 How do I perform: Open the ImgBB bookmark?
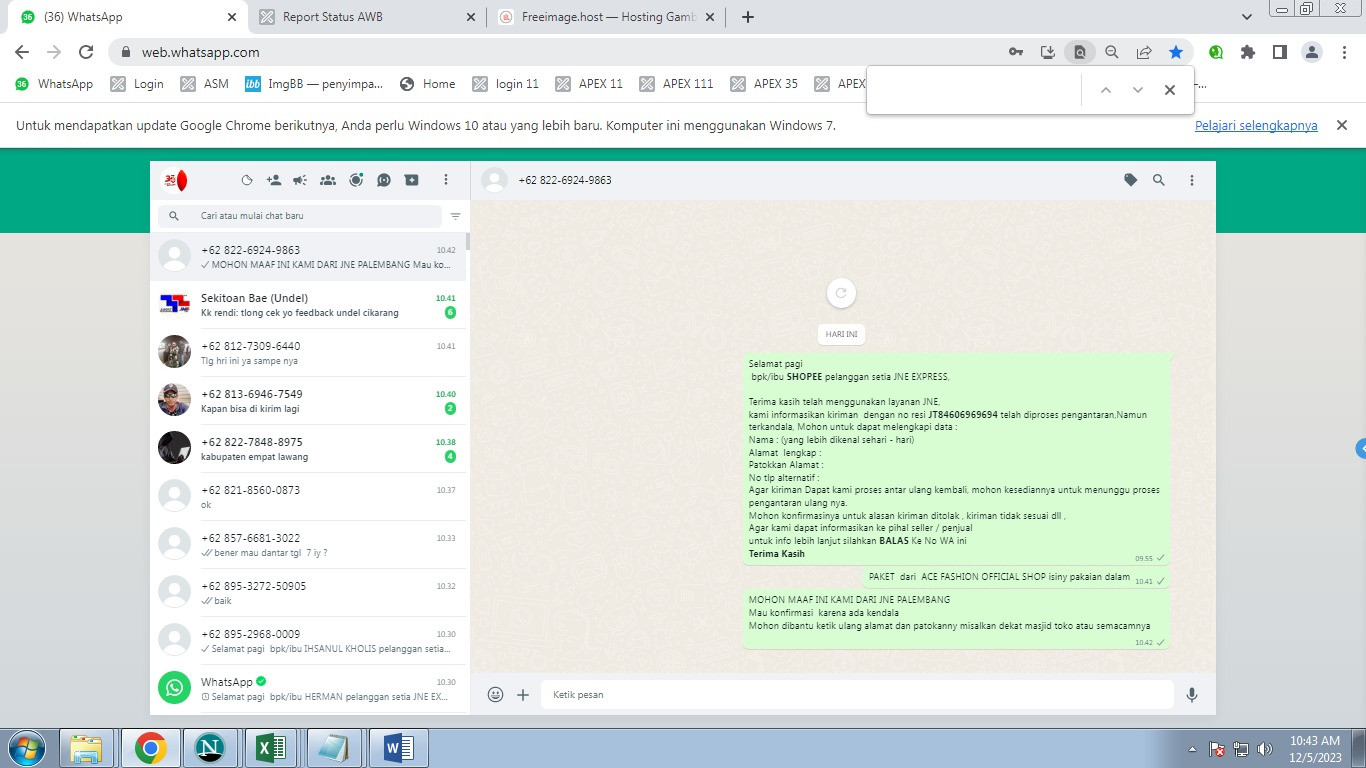(x=314, y=84)
